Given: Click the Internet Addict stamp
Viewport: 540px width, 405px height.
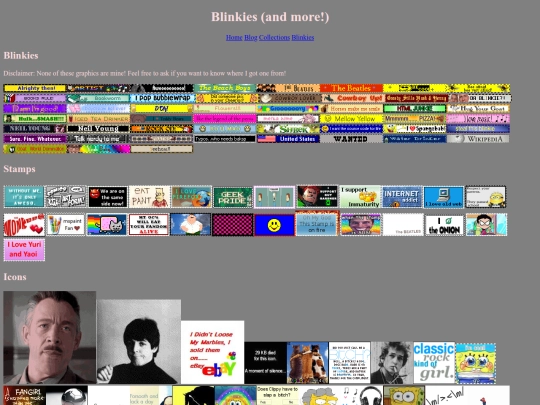Looking at the screenshot, I should [x=402, y=197].
